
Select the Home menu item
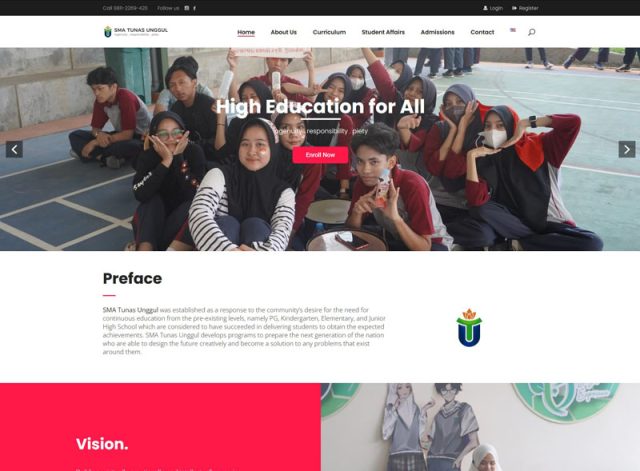(246, 32)
